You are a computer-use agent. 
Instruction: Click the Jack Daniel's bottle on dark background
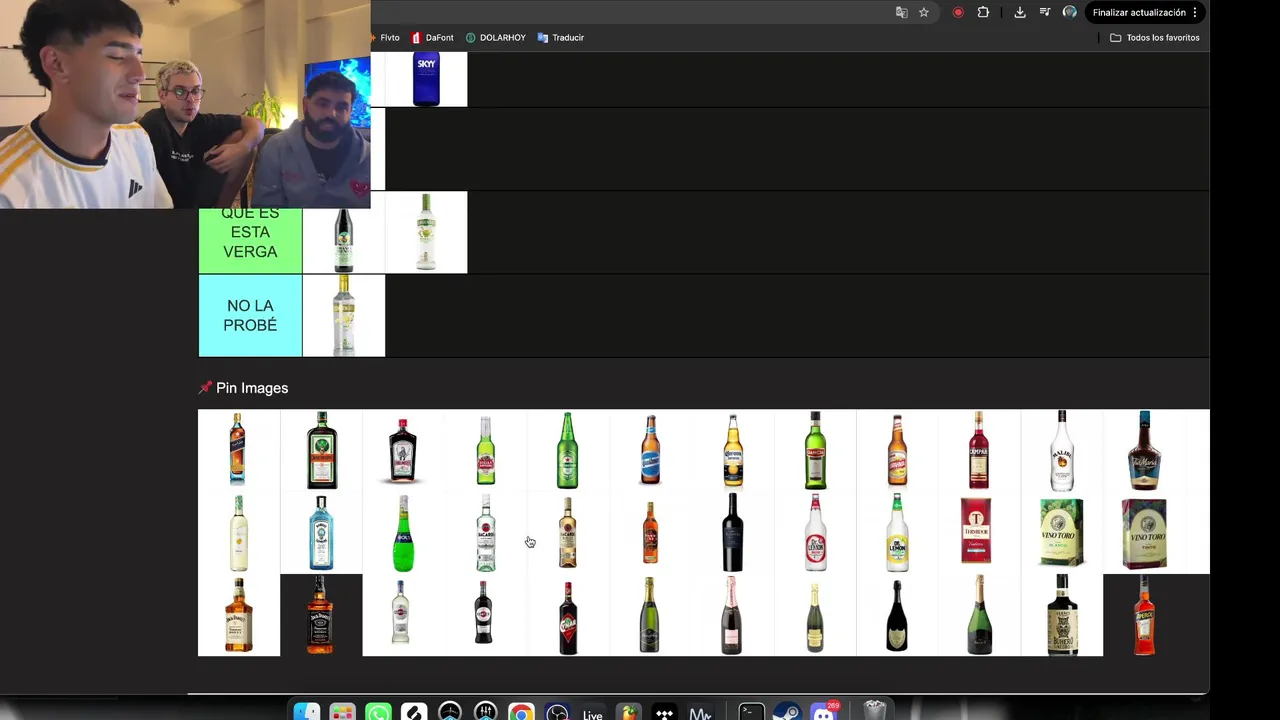pos(321,615)
